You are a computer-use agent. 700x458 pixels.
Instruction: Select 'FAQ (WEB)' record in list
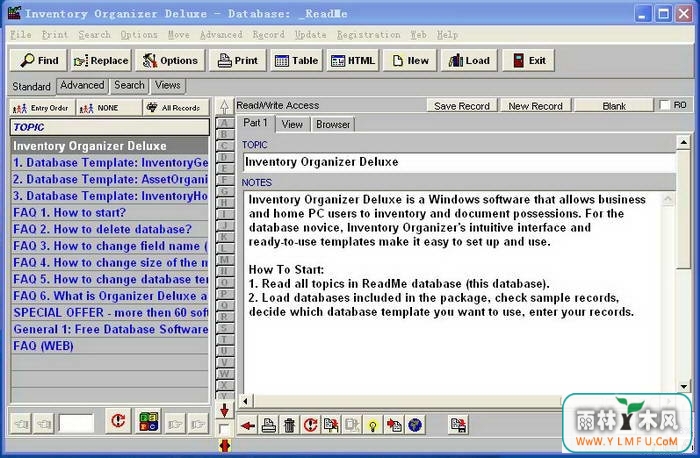tap(110, 346)
